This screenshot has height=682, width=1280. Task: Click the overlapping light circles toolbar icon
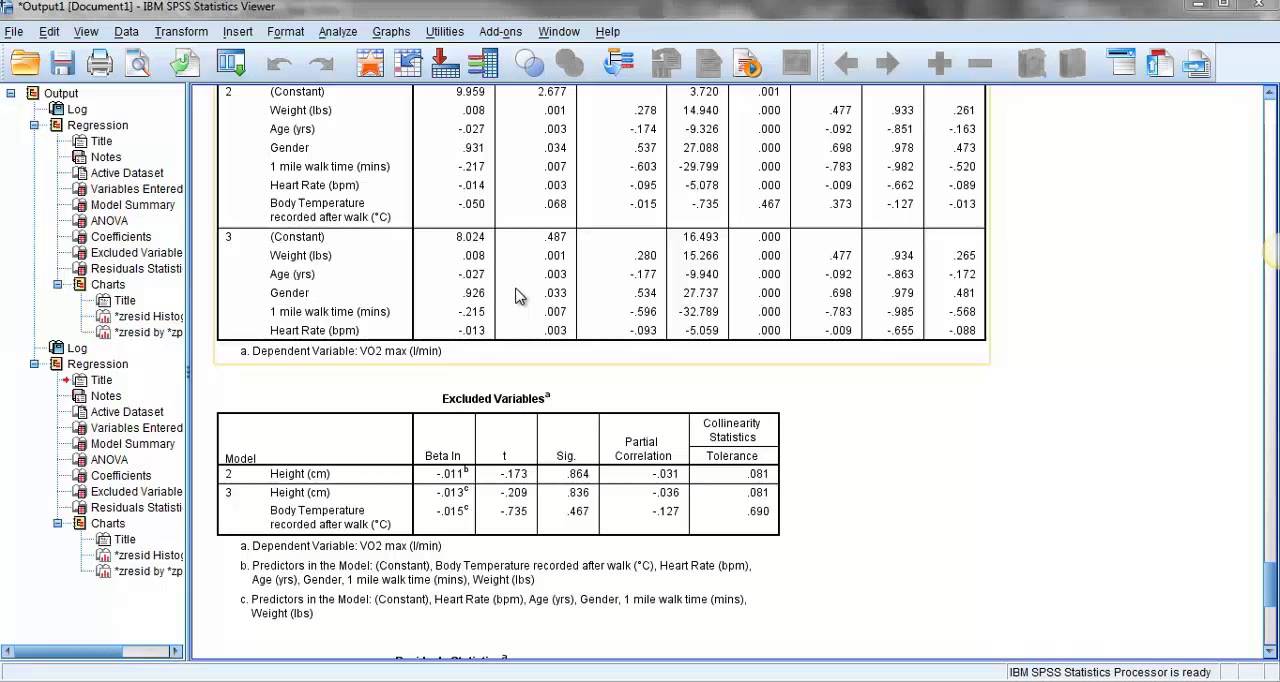point(529,64)
